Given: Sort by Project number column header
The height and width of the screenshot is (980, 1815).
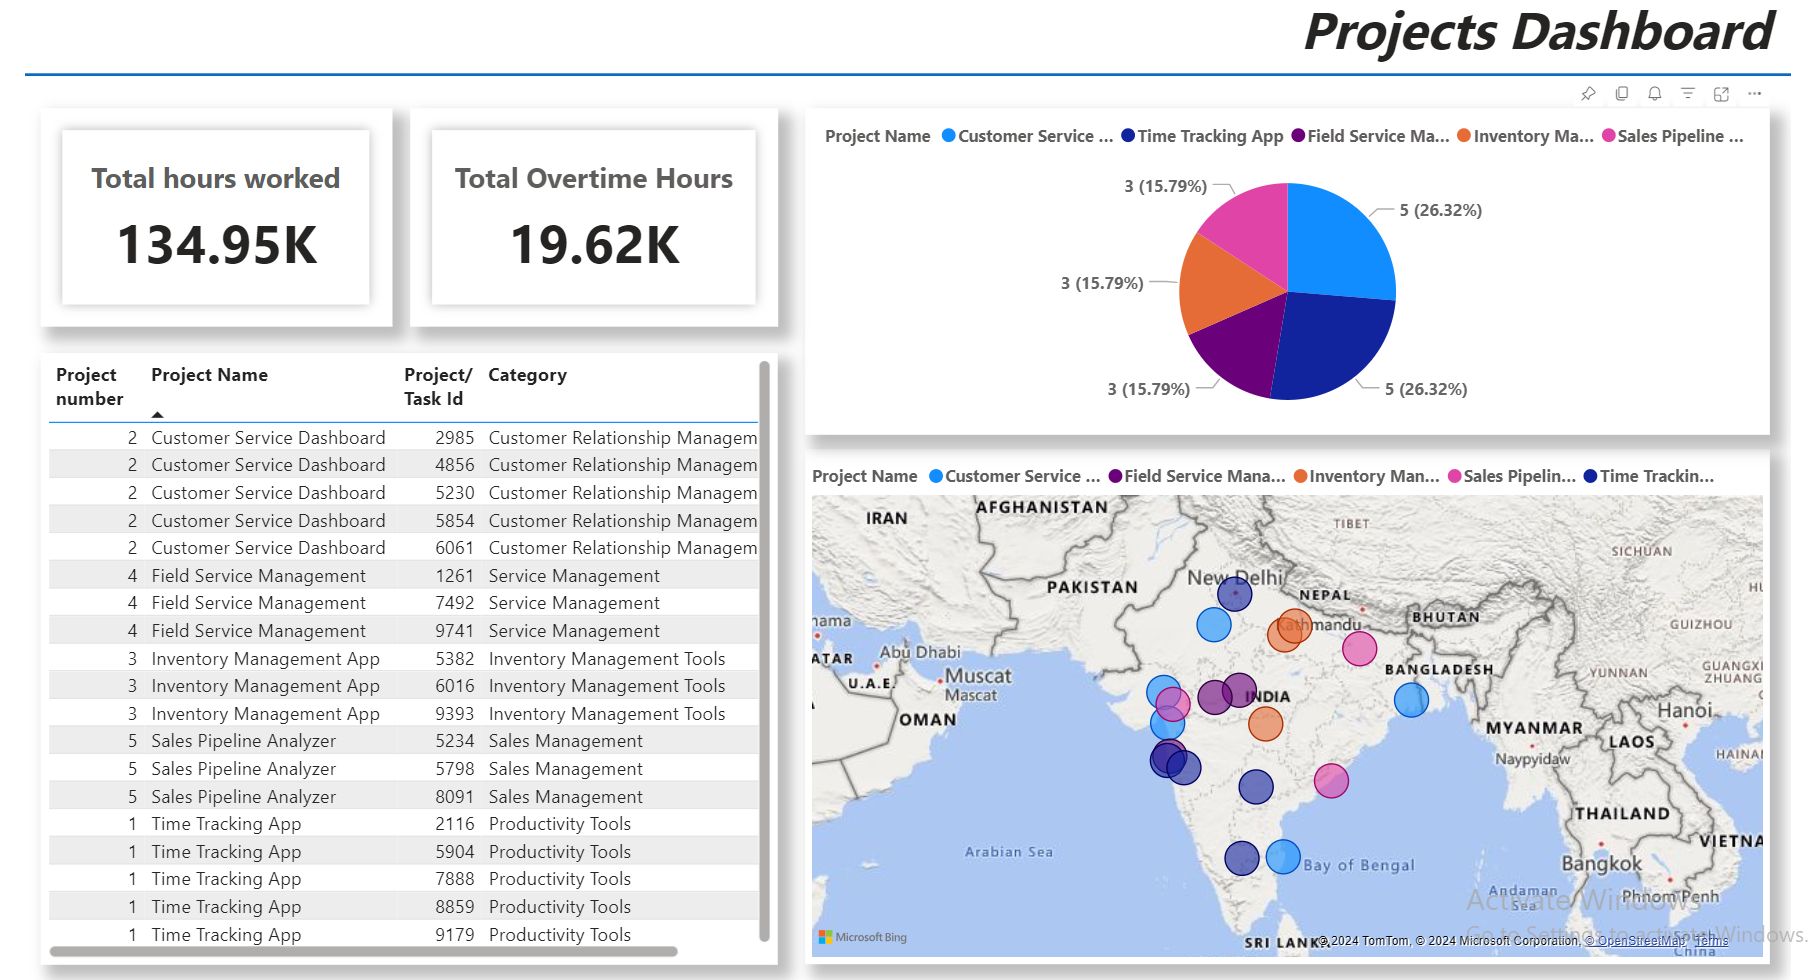Looking at the screenshot, I should click(89, 387).
